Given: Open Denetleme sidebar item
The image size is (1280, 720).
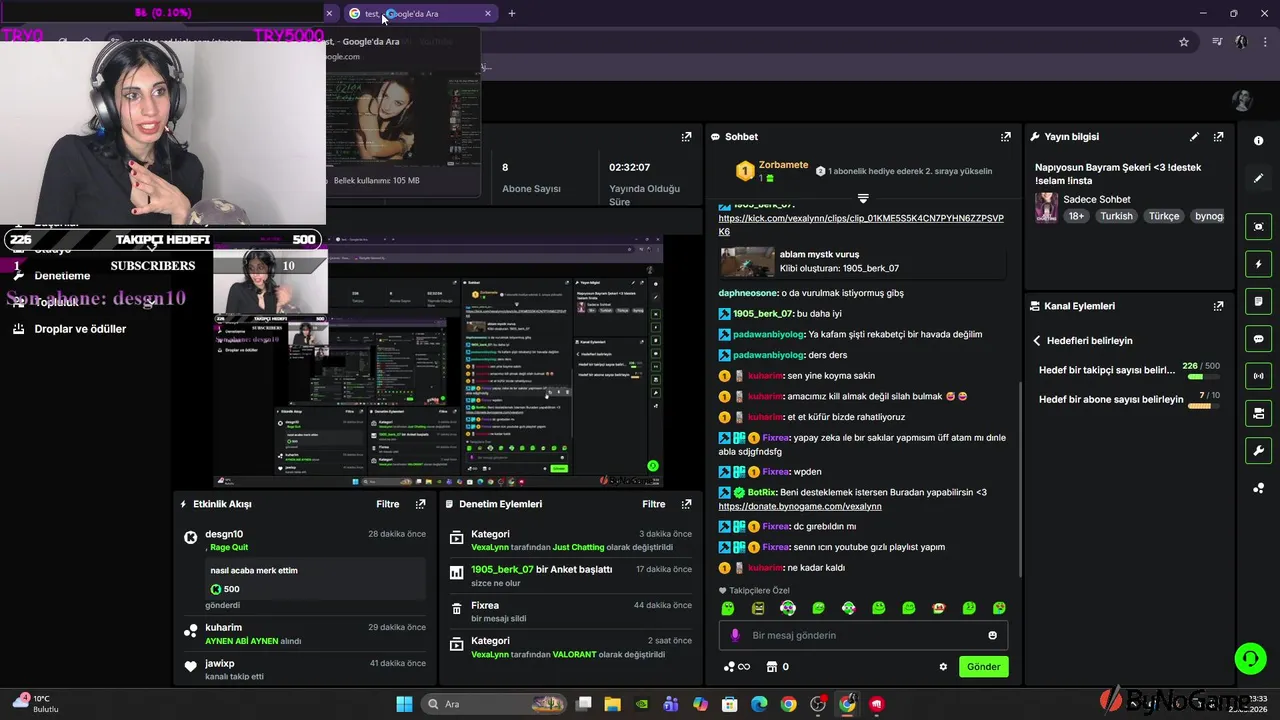Looking at the screenshot, I should point(62,276).
